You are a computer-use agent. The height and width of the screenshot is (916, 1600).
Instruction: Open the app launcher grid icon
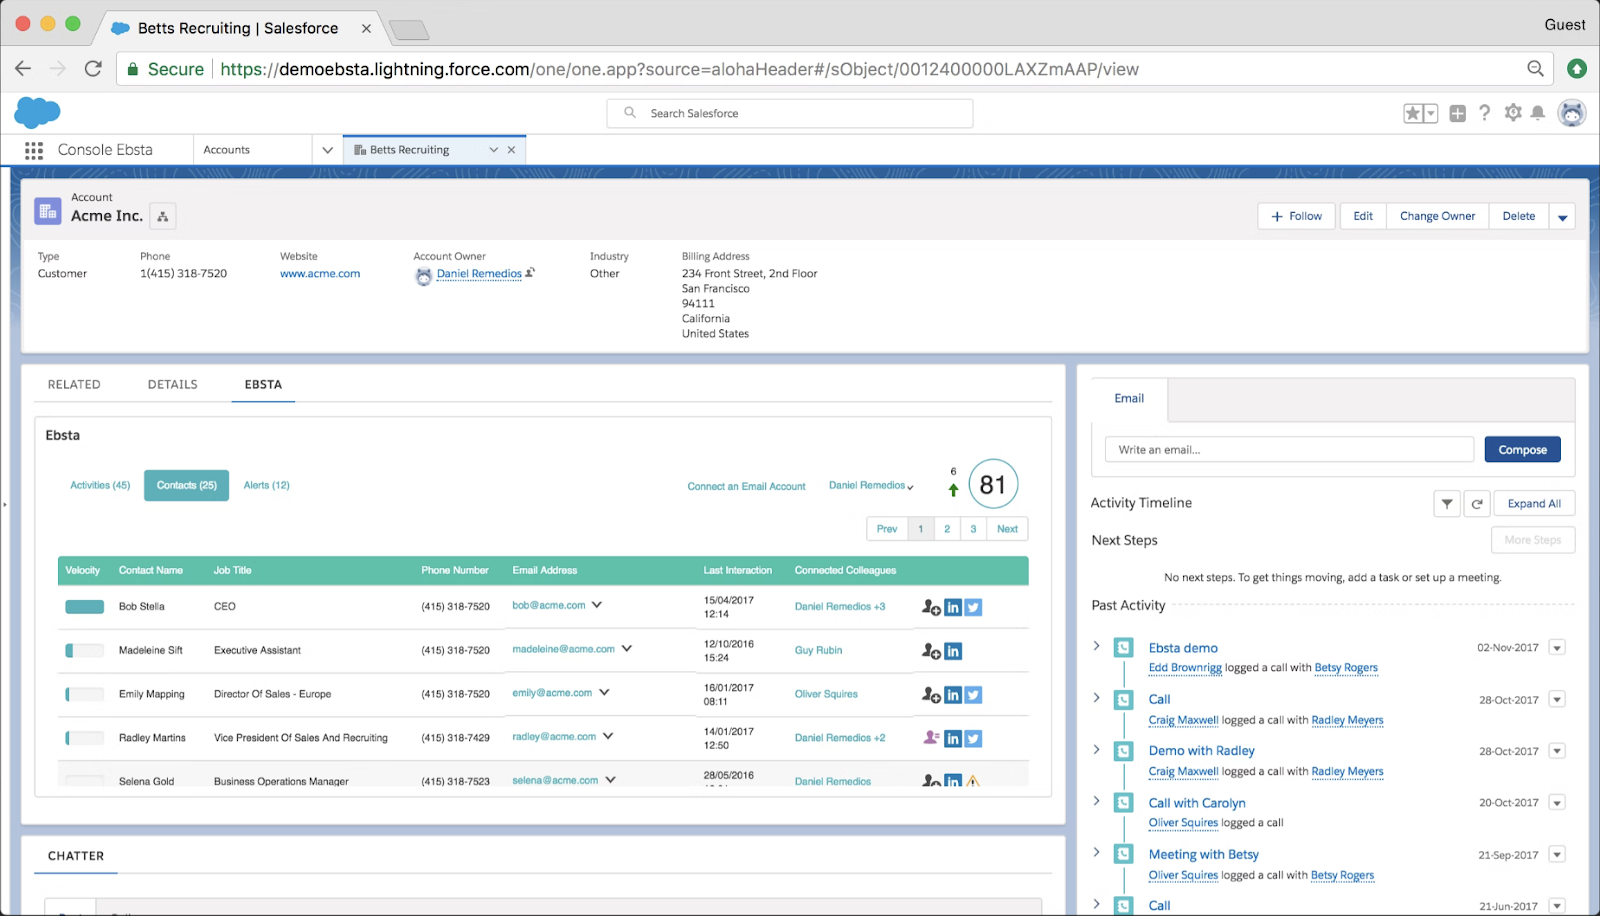click(34, 150)
